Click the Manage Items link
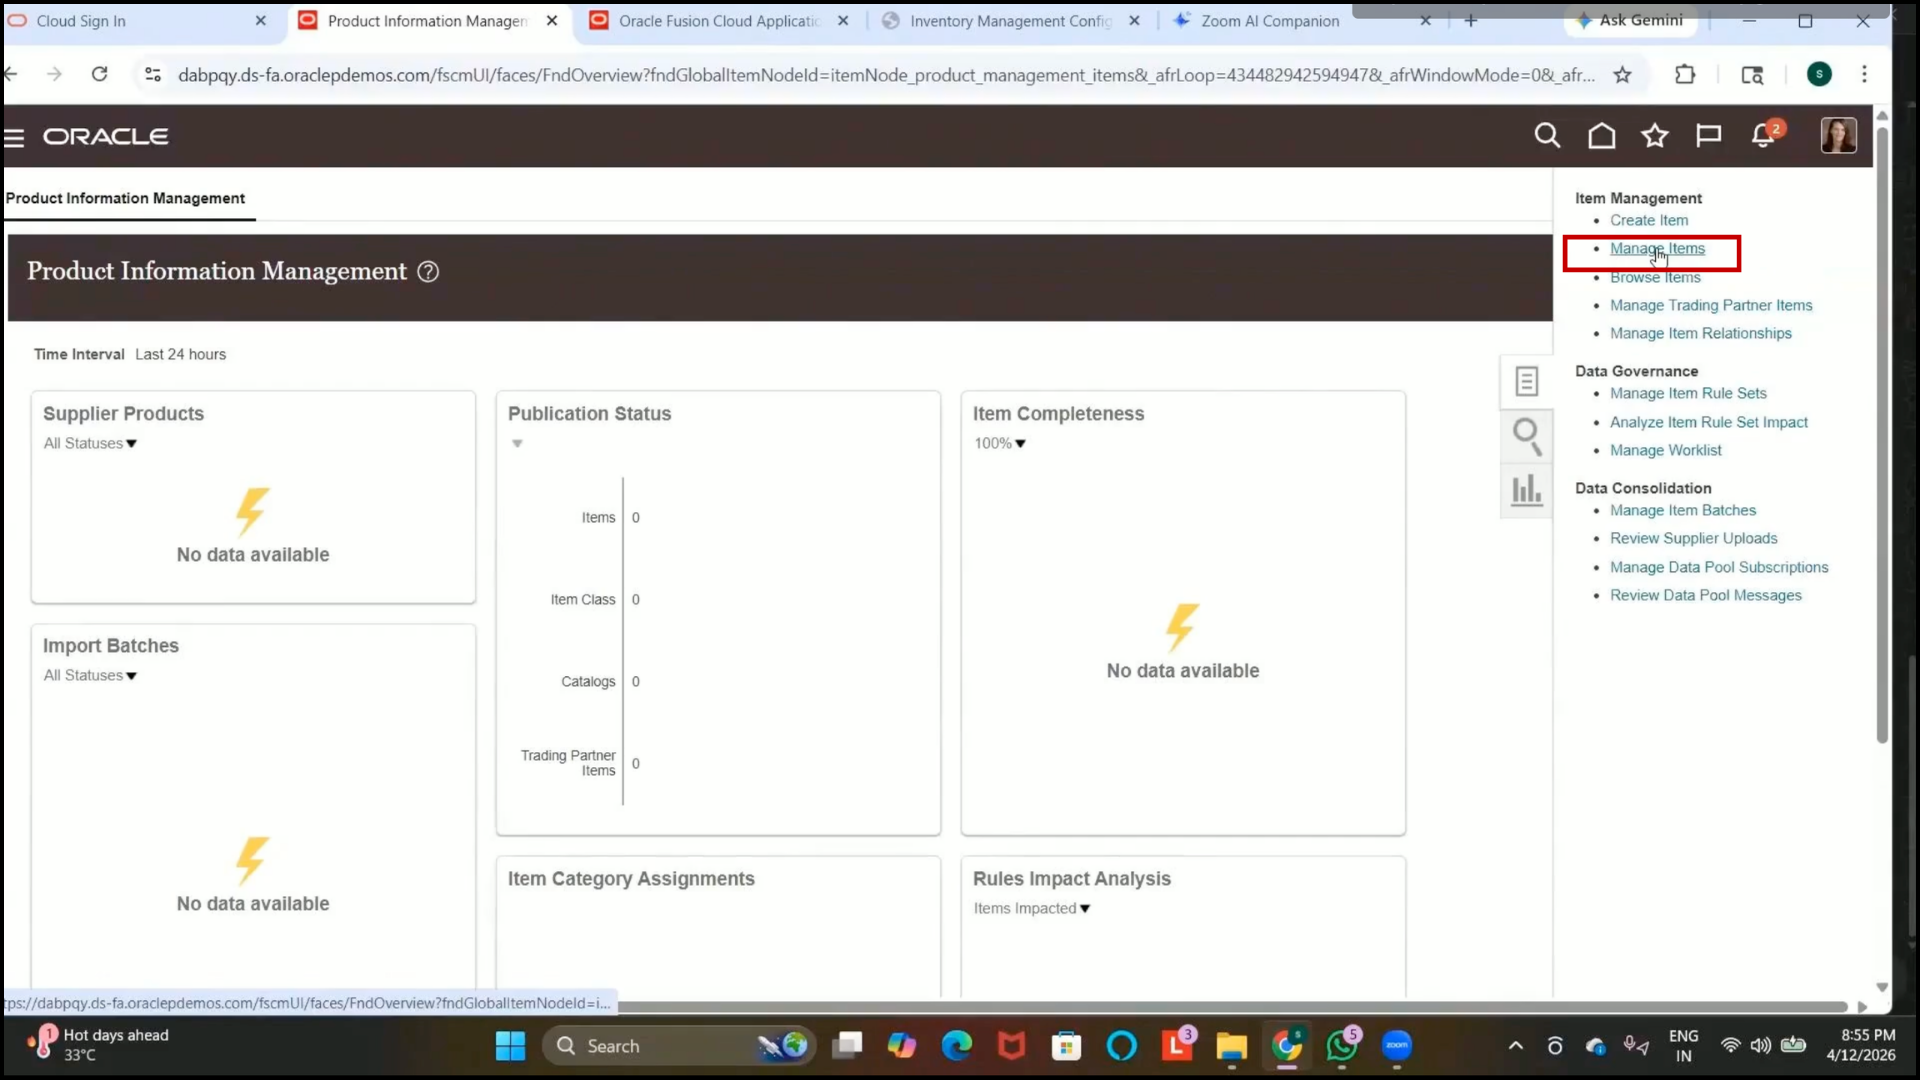The height and width of the screenshot is (1080, 1920). 1657,248
